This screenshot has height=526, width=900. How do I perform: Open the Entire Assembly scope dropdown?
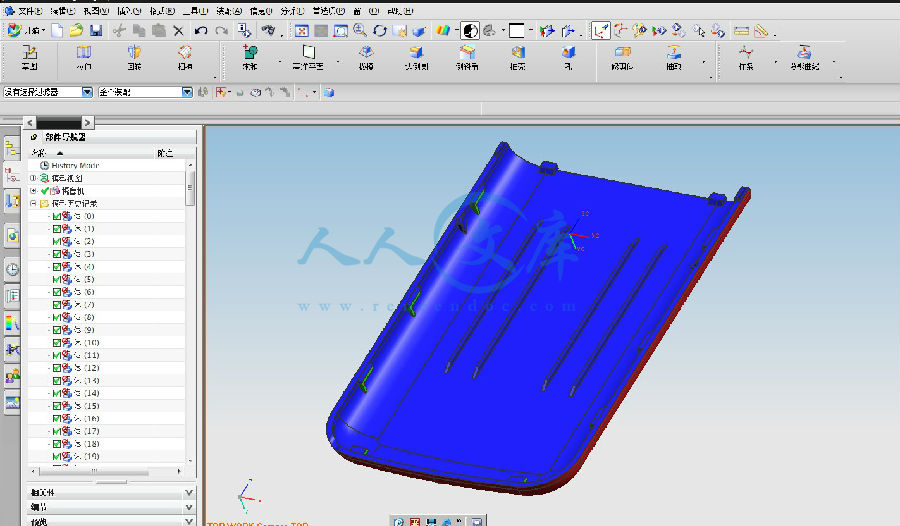pyautogui.click(x=187, y=92)
